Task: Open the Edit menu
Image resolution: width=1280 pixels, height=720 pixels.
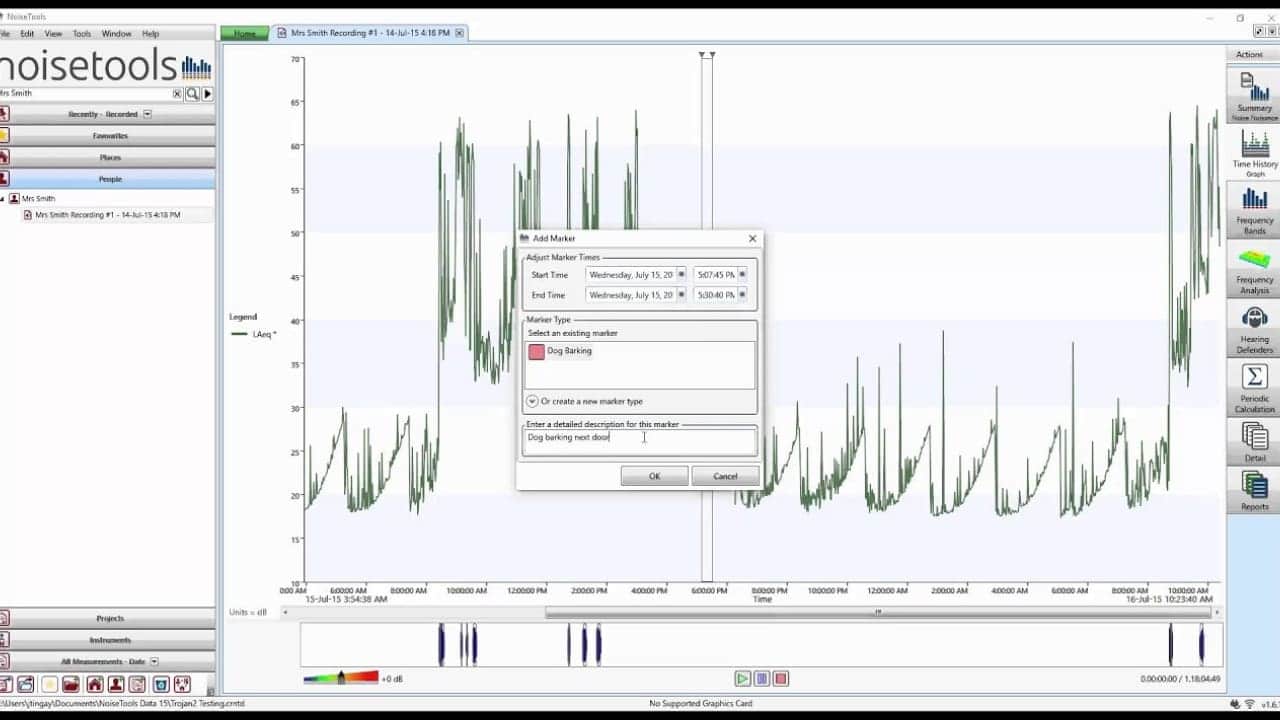Action: [x=27, y=34]
